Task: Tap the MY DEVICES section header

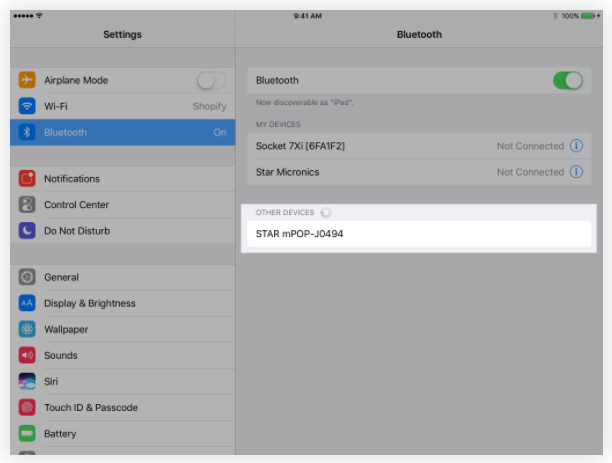Action: 278,124
